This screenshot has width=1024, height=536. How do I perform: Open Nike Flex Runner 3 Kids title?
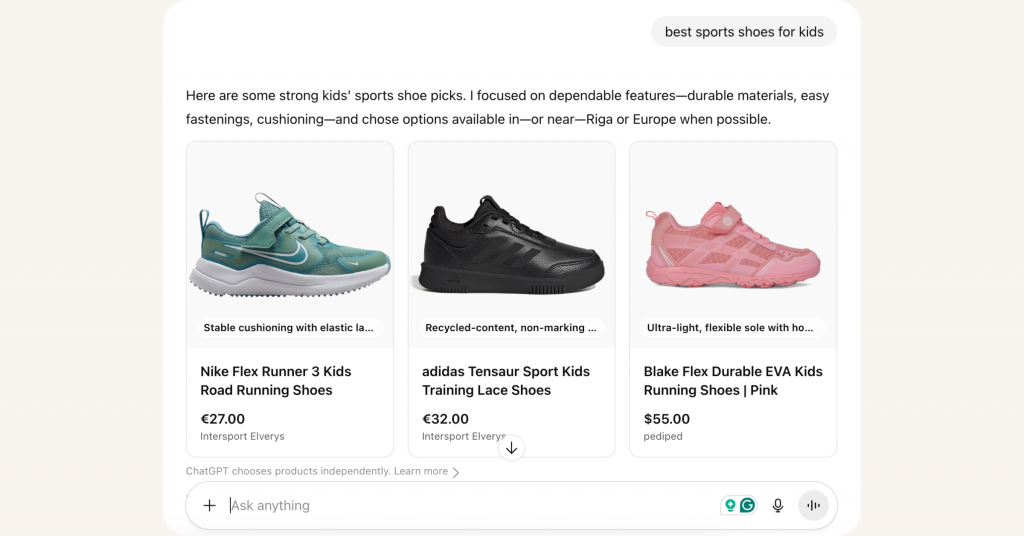coord(276,381)
